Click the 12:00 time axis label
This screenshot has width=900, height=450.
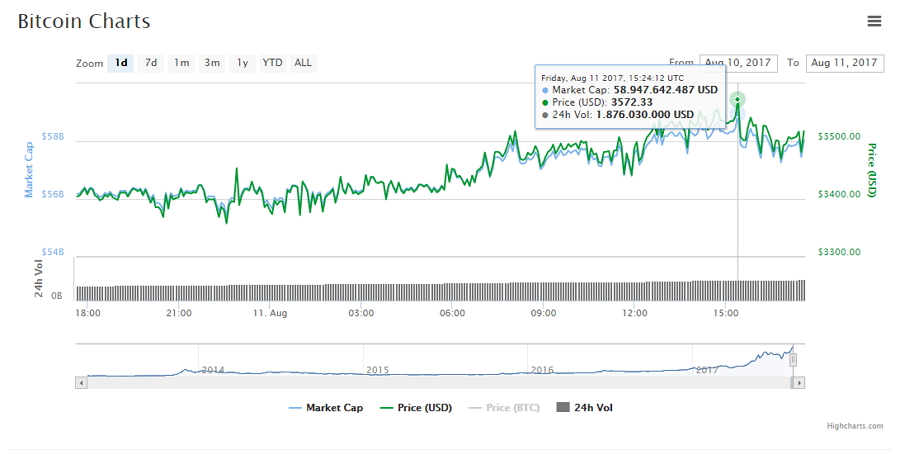[x=635, y=313]
